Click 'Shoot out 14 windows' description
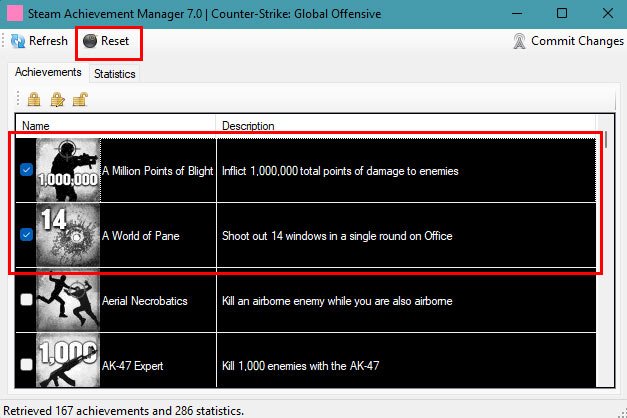 point(337,236)
